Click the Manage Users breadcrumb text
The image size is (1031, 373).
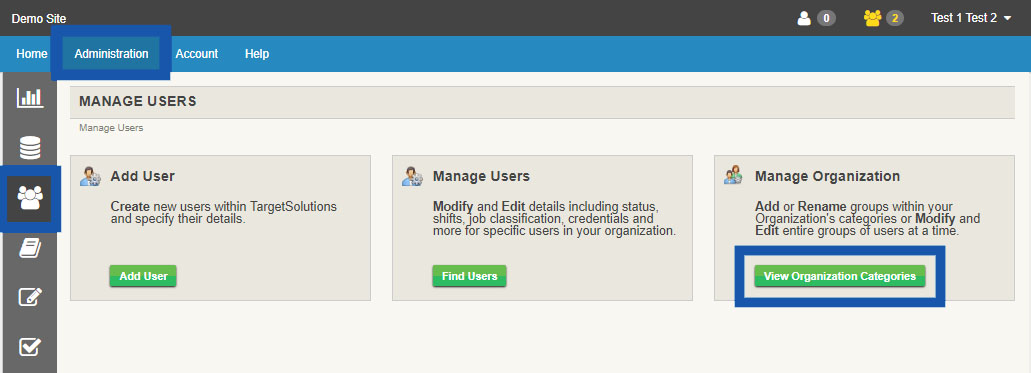[111, 128]
